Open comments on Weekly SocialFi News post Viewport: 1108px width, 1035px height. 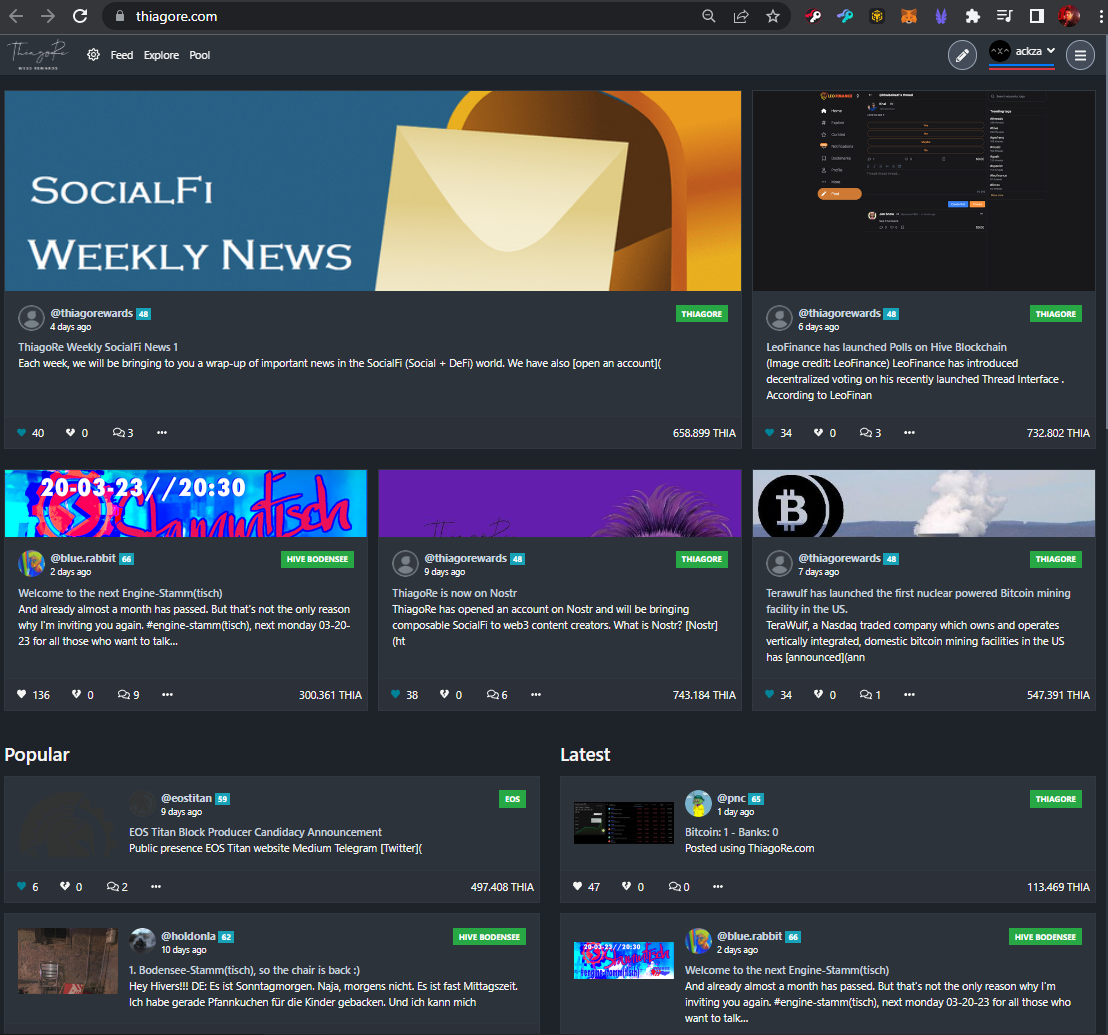click(x=123, y=432)
